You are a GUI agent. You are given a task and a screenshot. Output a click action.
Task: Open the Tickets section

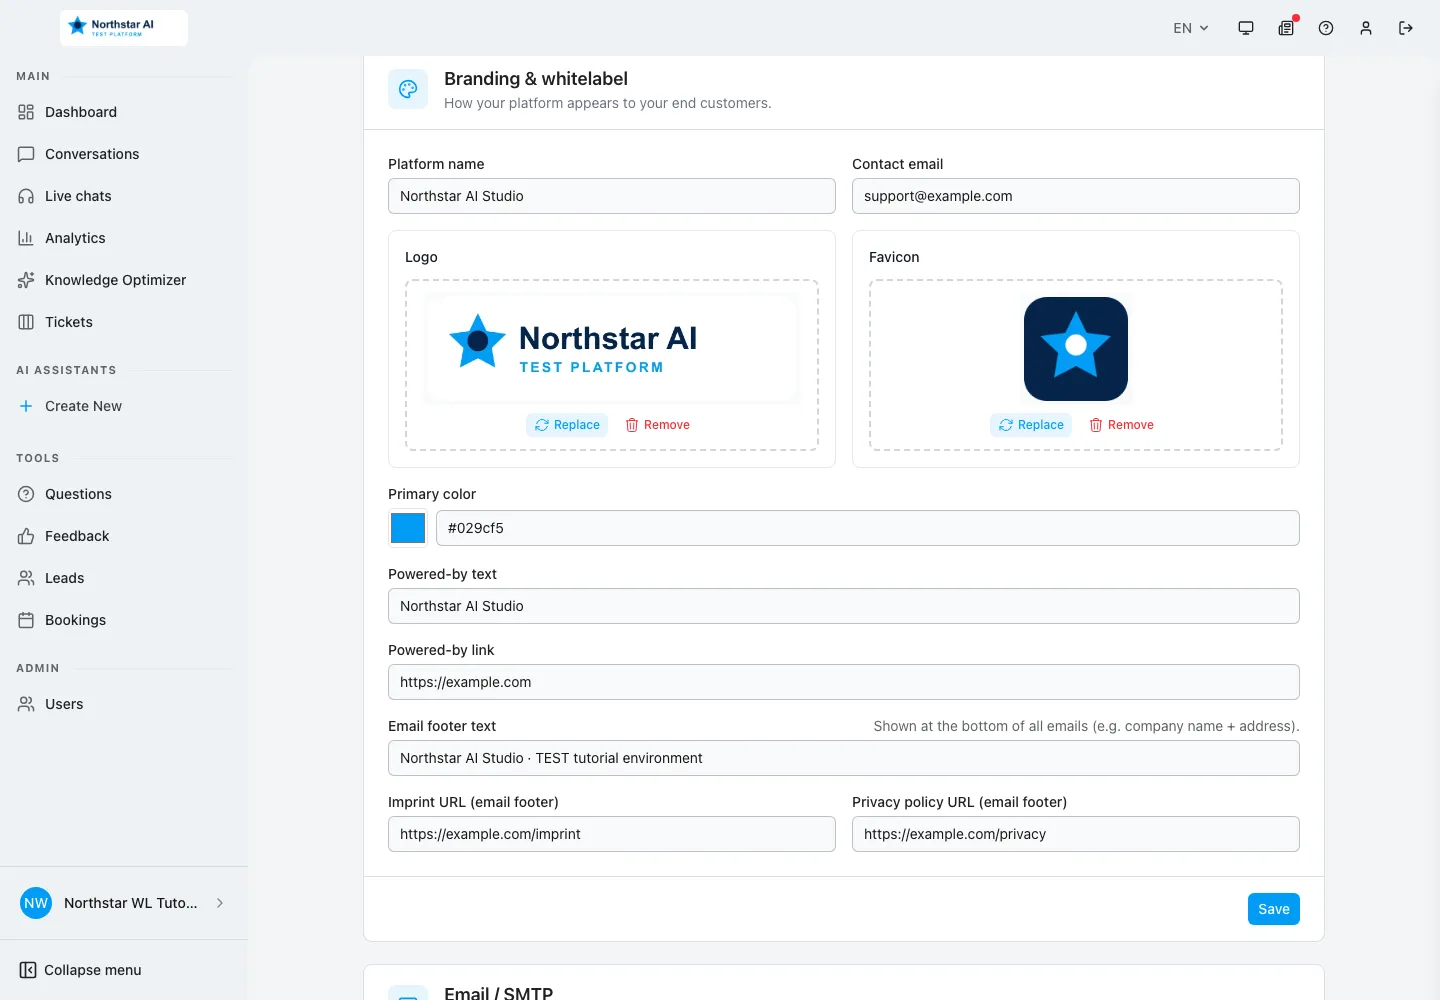click(x=124, y=322)
